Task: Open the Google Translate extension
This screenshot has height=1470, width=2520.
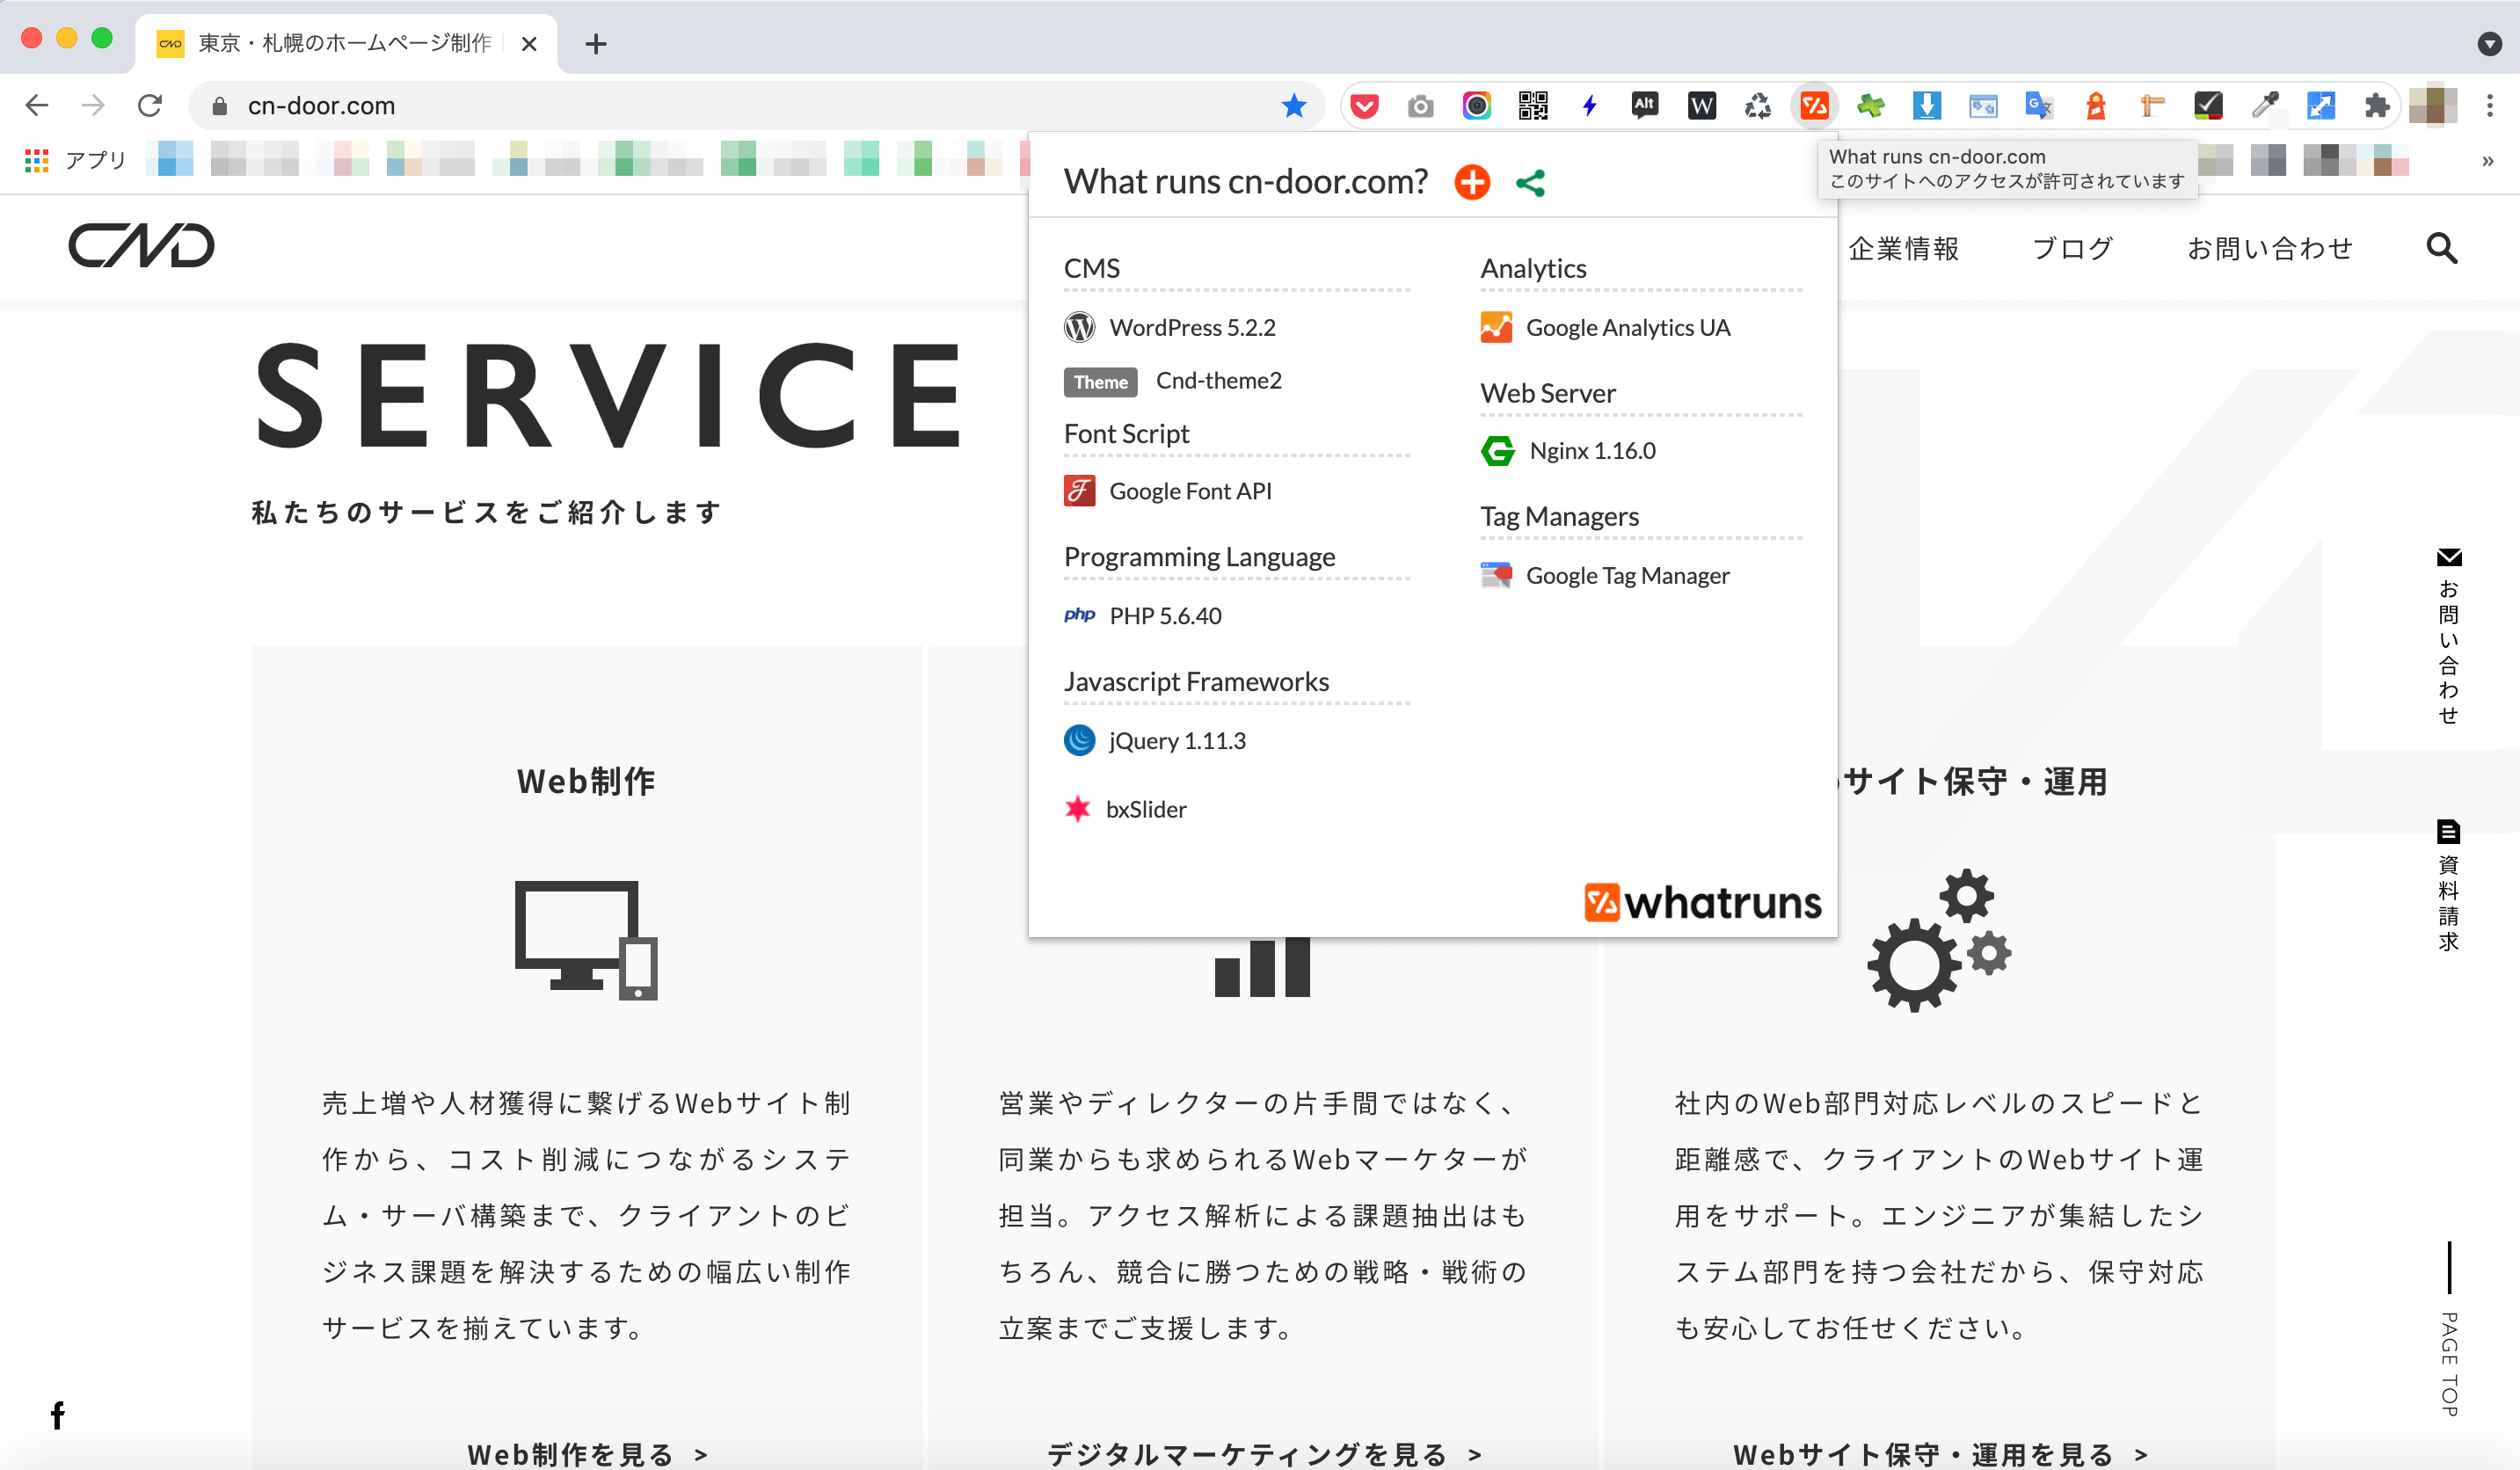Action: (x=2038, y=105)
